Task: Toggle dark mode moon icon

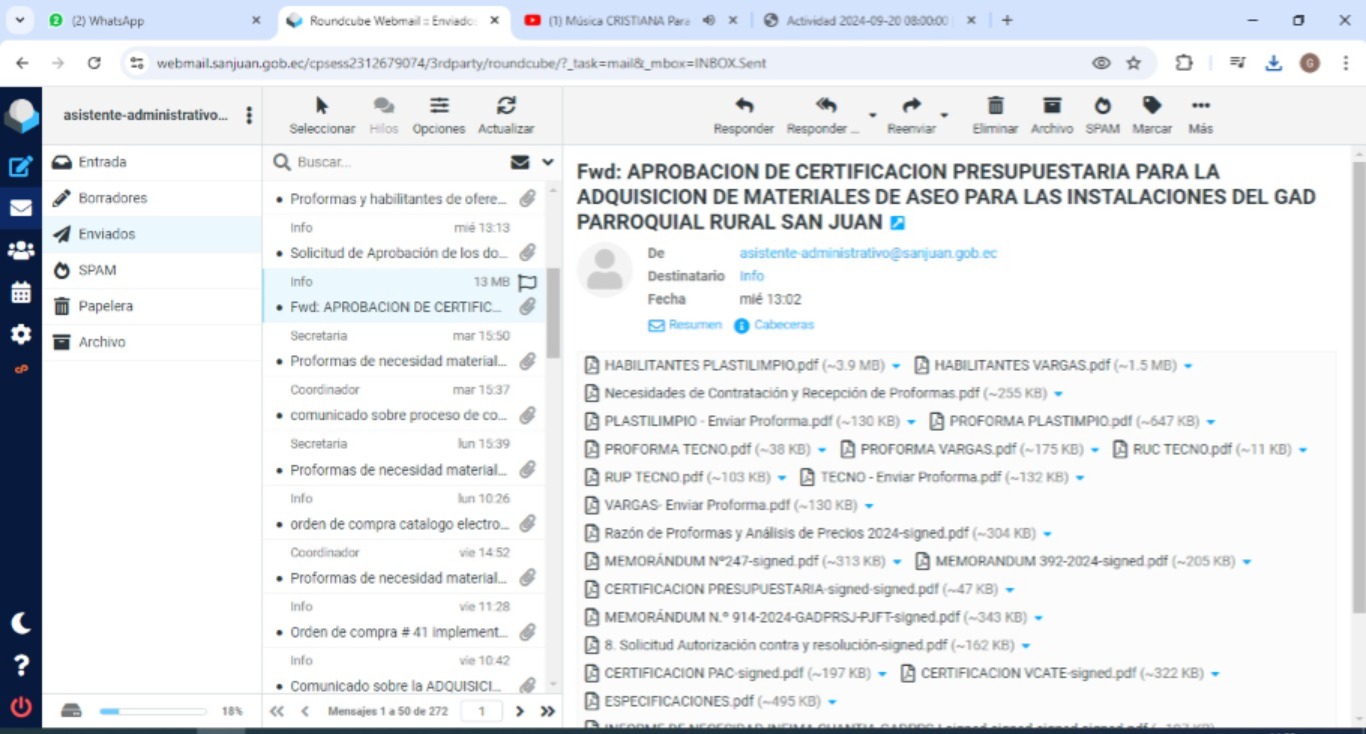Action: (x=21, y=623)
